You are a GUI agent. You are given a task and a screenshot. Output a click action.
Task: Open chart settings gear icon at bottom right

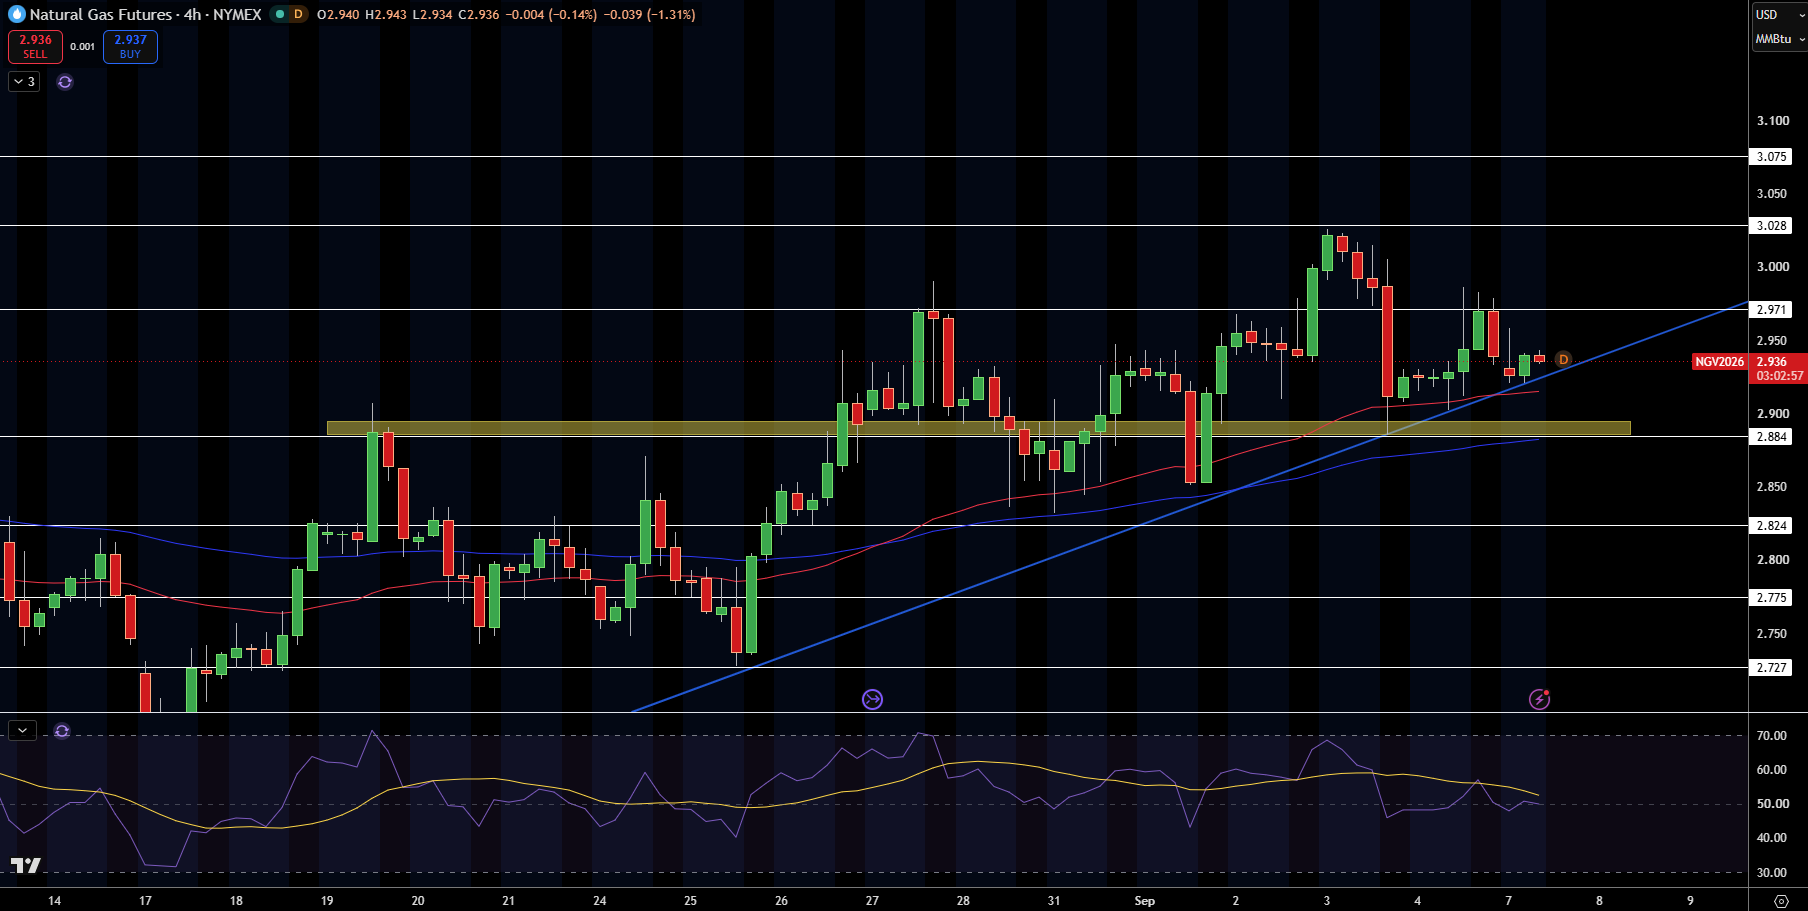(x=1780, y=901)
